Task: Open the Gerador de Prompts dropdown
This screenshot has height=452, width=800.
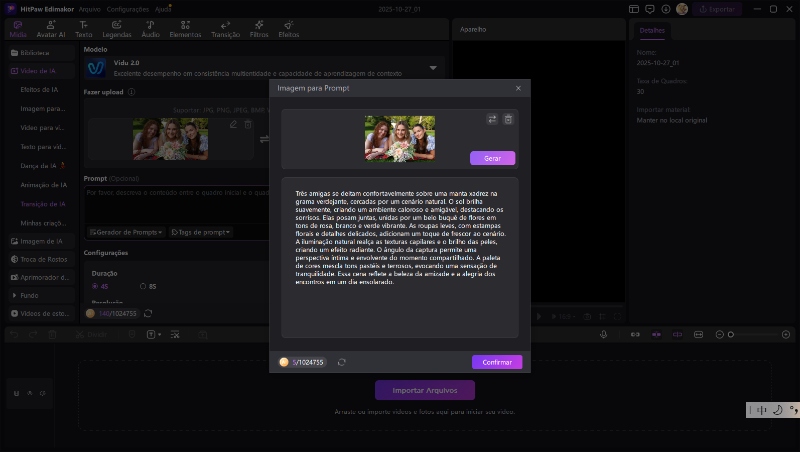Action: point(125,232)
